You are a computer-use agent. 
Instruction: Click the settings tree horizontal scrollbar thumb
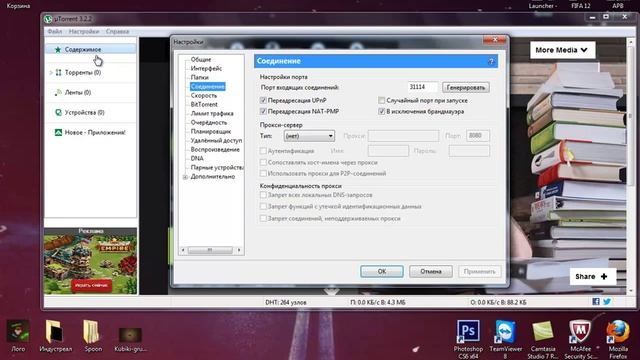[x=210, y=250]
